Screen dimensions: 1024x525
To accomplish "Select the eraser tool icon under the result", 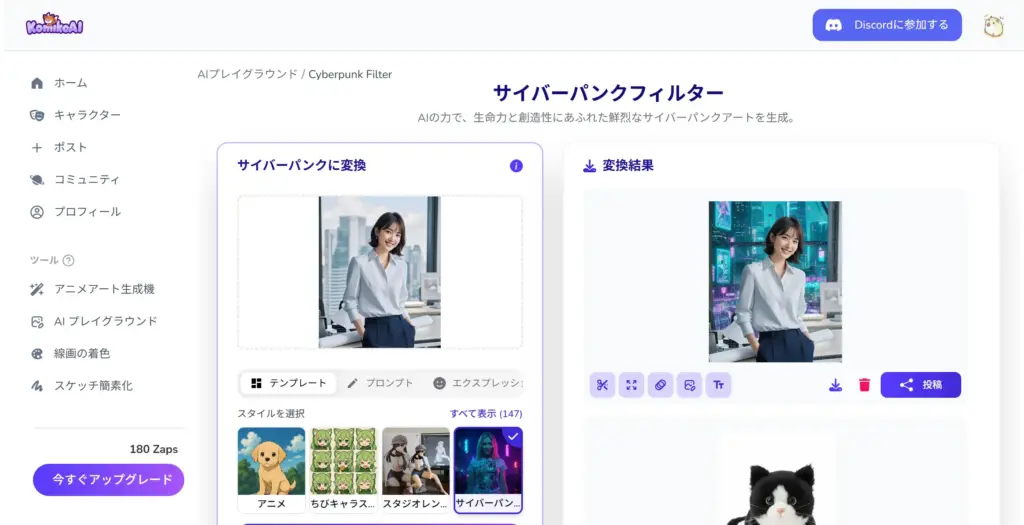I will click(x=660, y=385).
